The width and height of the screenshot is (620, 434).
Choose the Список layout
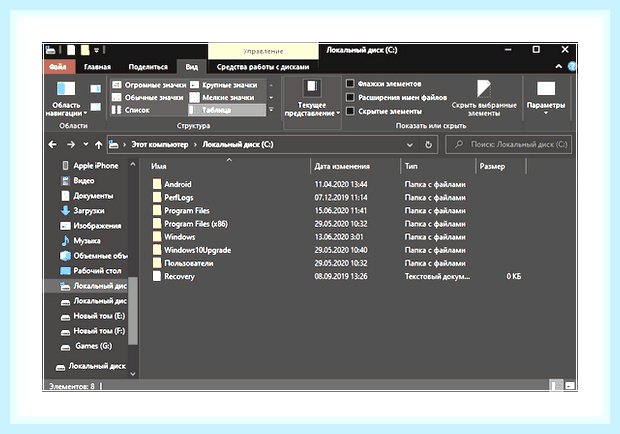click(x=131, y=110)
